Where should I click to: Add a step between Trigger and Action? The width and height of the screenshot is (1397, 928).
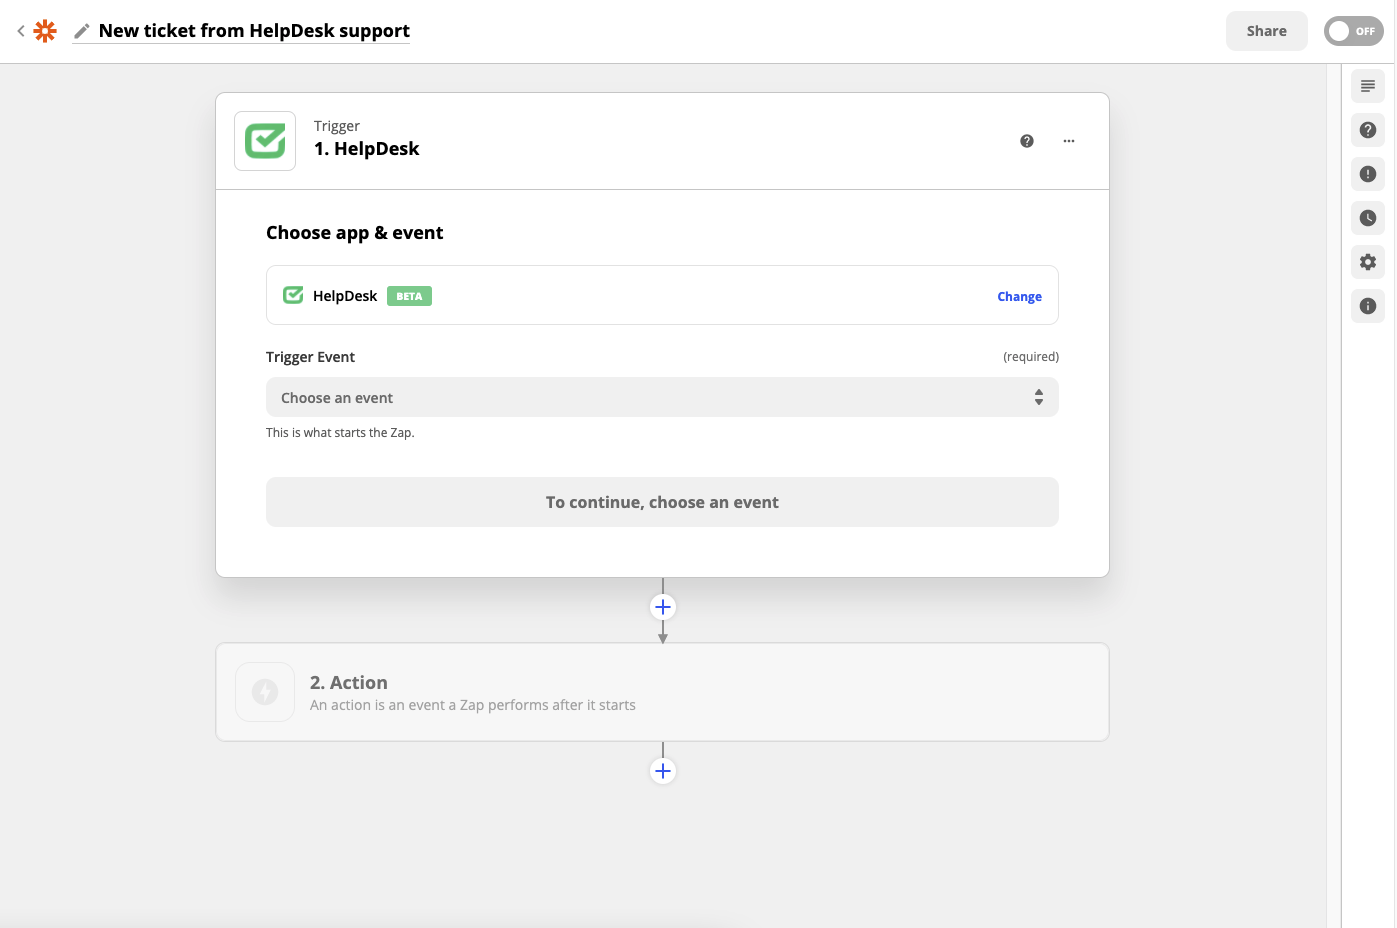coord(663,607)
